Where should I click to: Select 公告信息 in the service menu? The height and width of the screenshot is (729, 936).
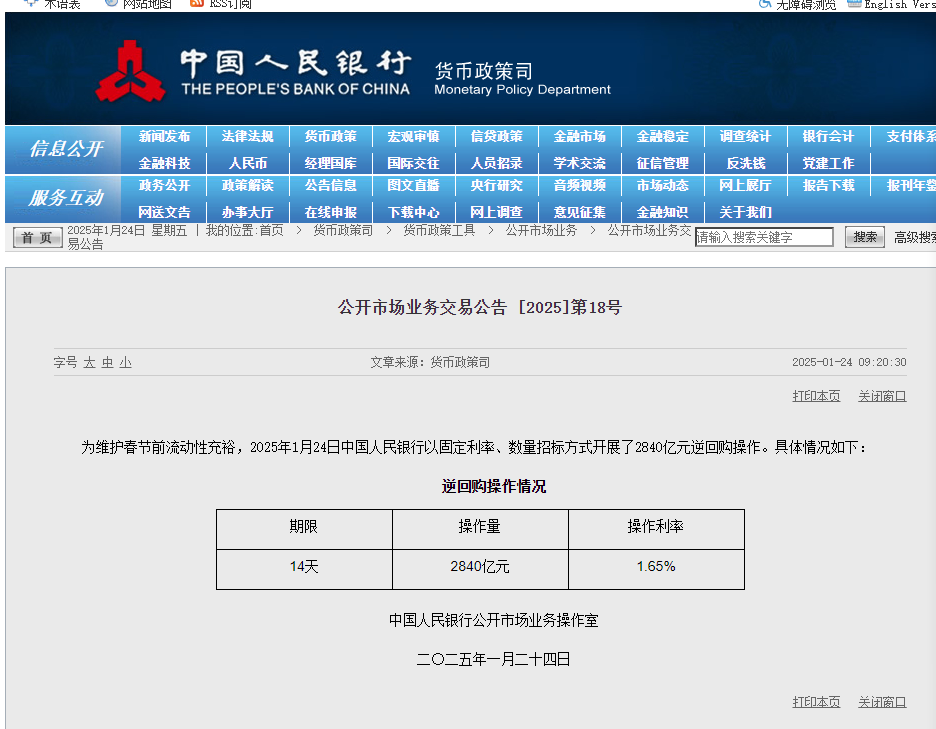point(330,186)
